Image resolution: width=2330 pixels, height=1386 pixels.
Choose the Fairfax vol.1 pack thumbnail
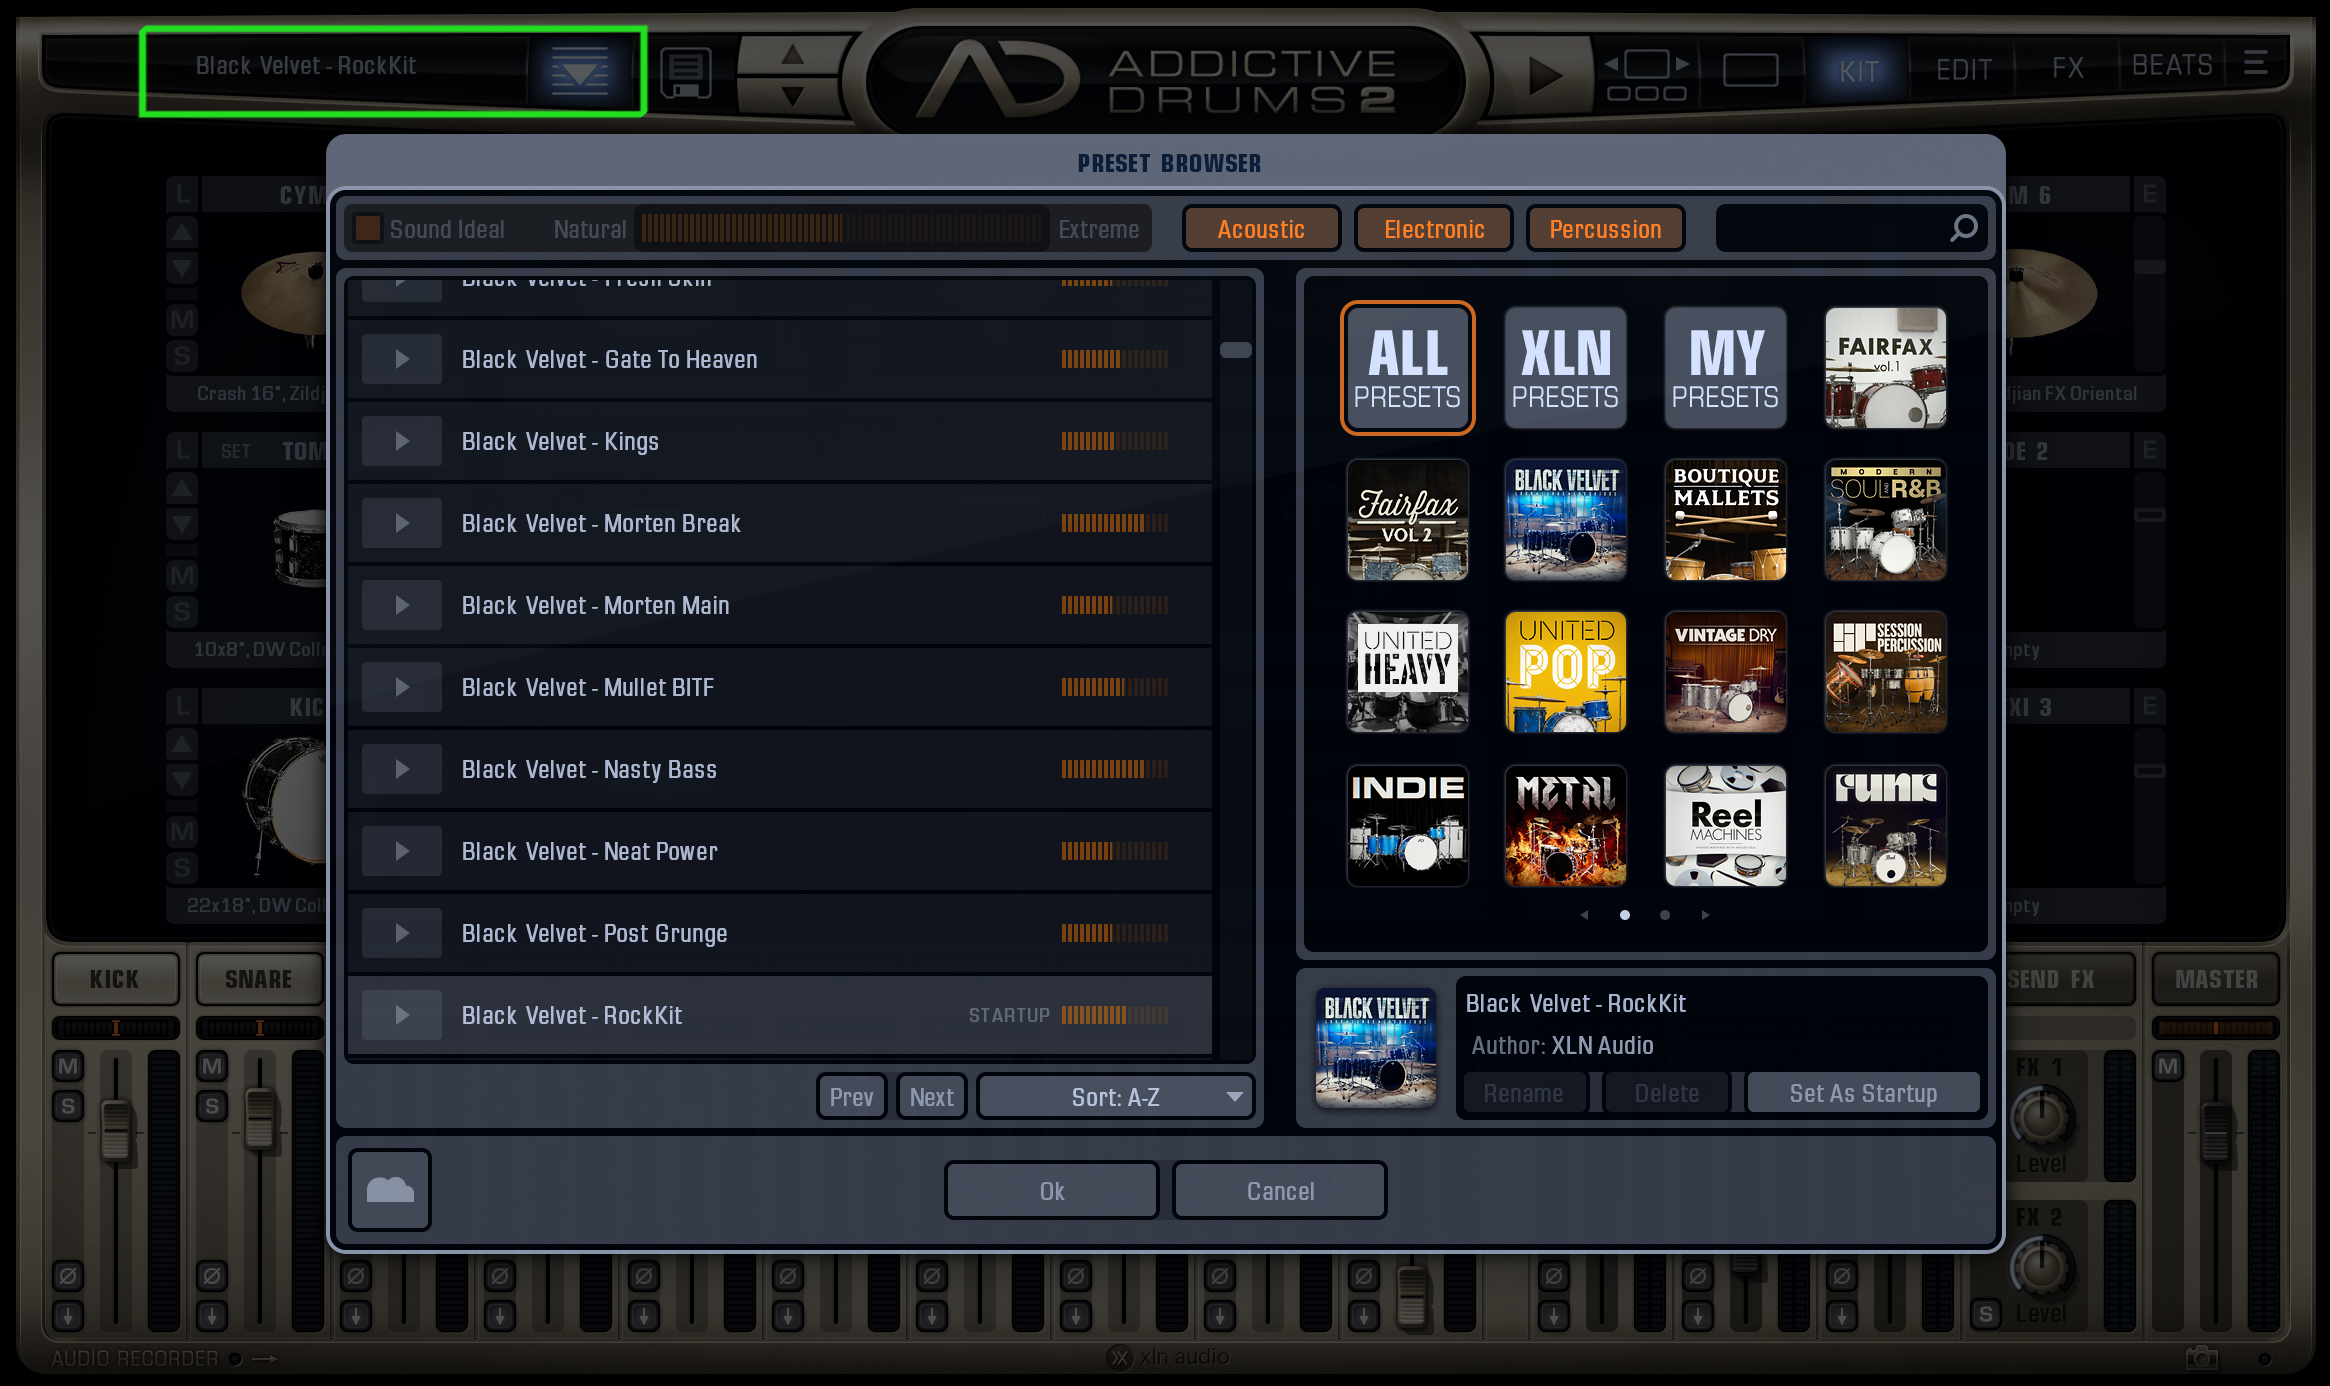tap(1885, 368)
